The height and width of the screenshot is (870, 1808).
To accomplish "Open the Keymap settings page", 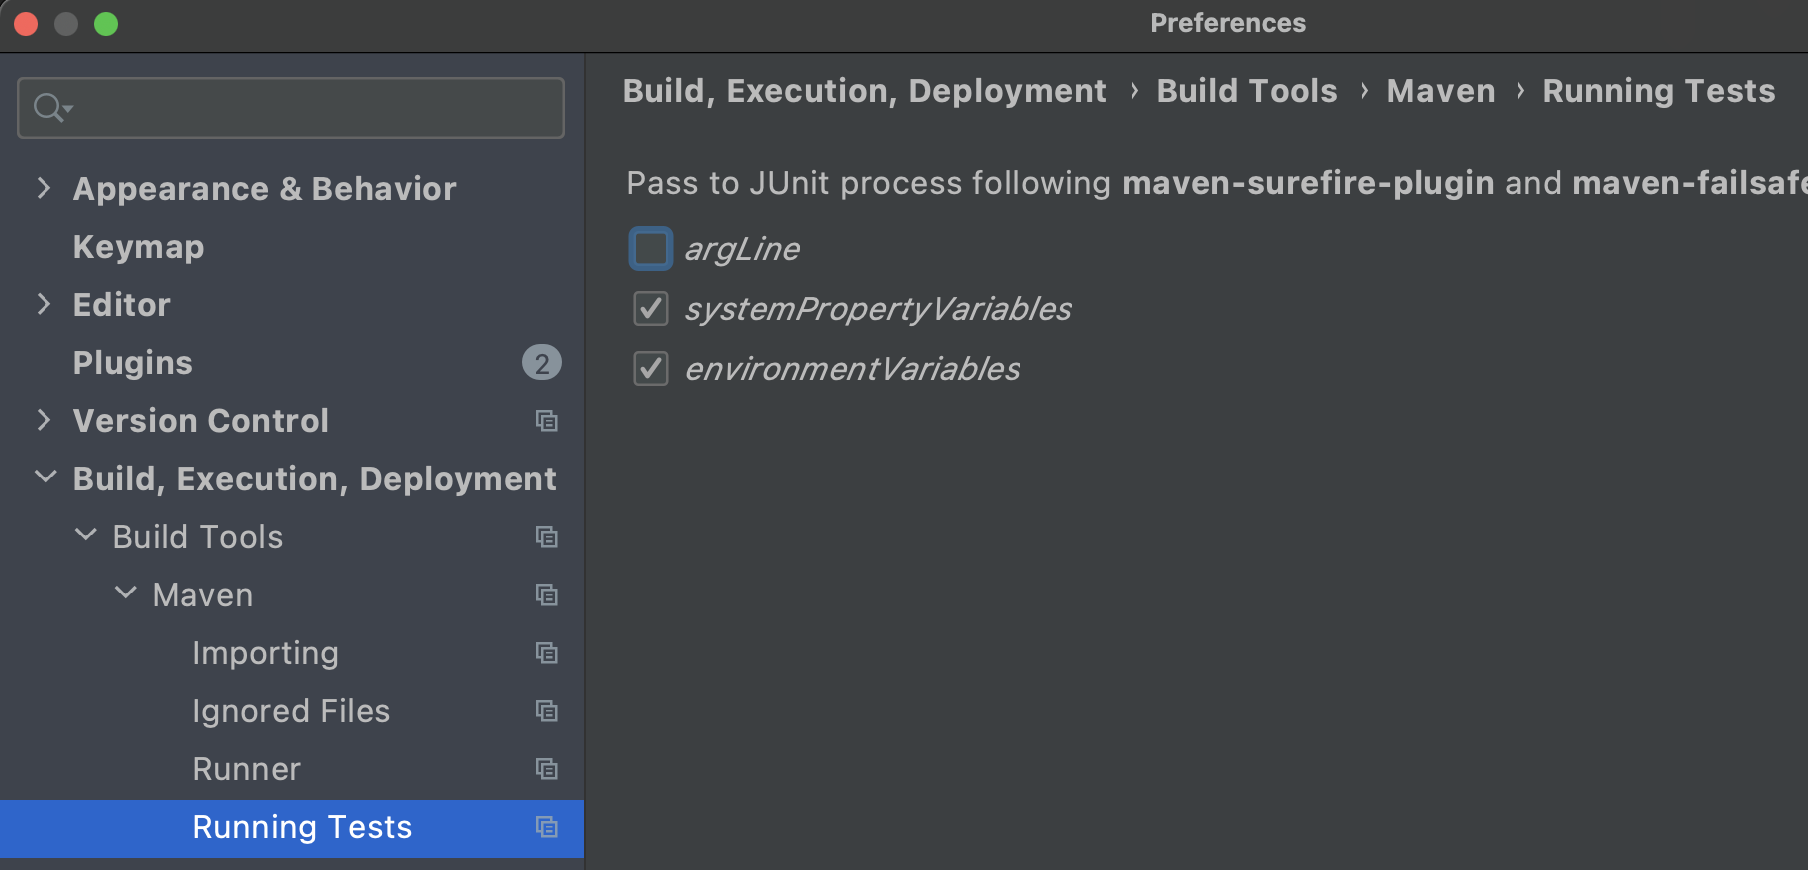I will click(x=138, y=247).
